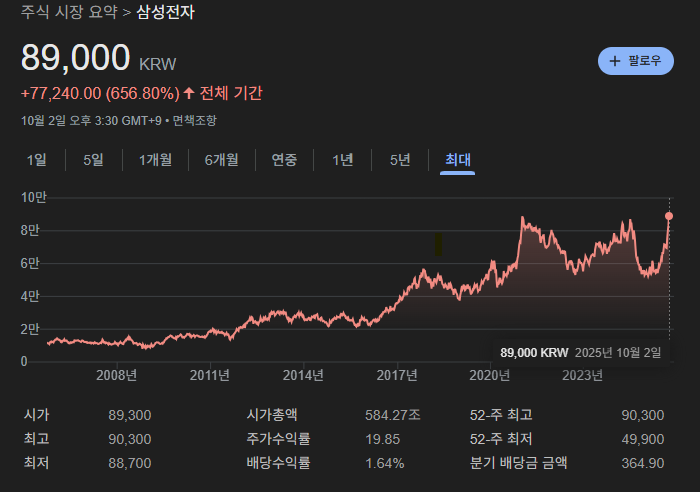Click the 52-주 최고 label

(501, 415)
